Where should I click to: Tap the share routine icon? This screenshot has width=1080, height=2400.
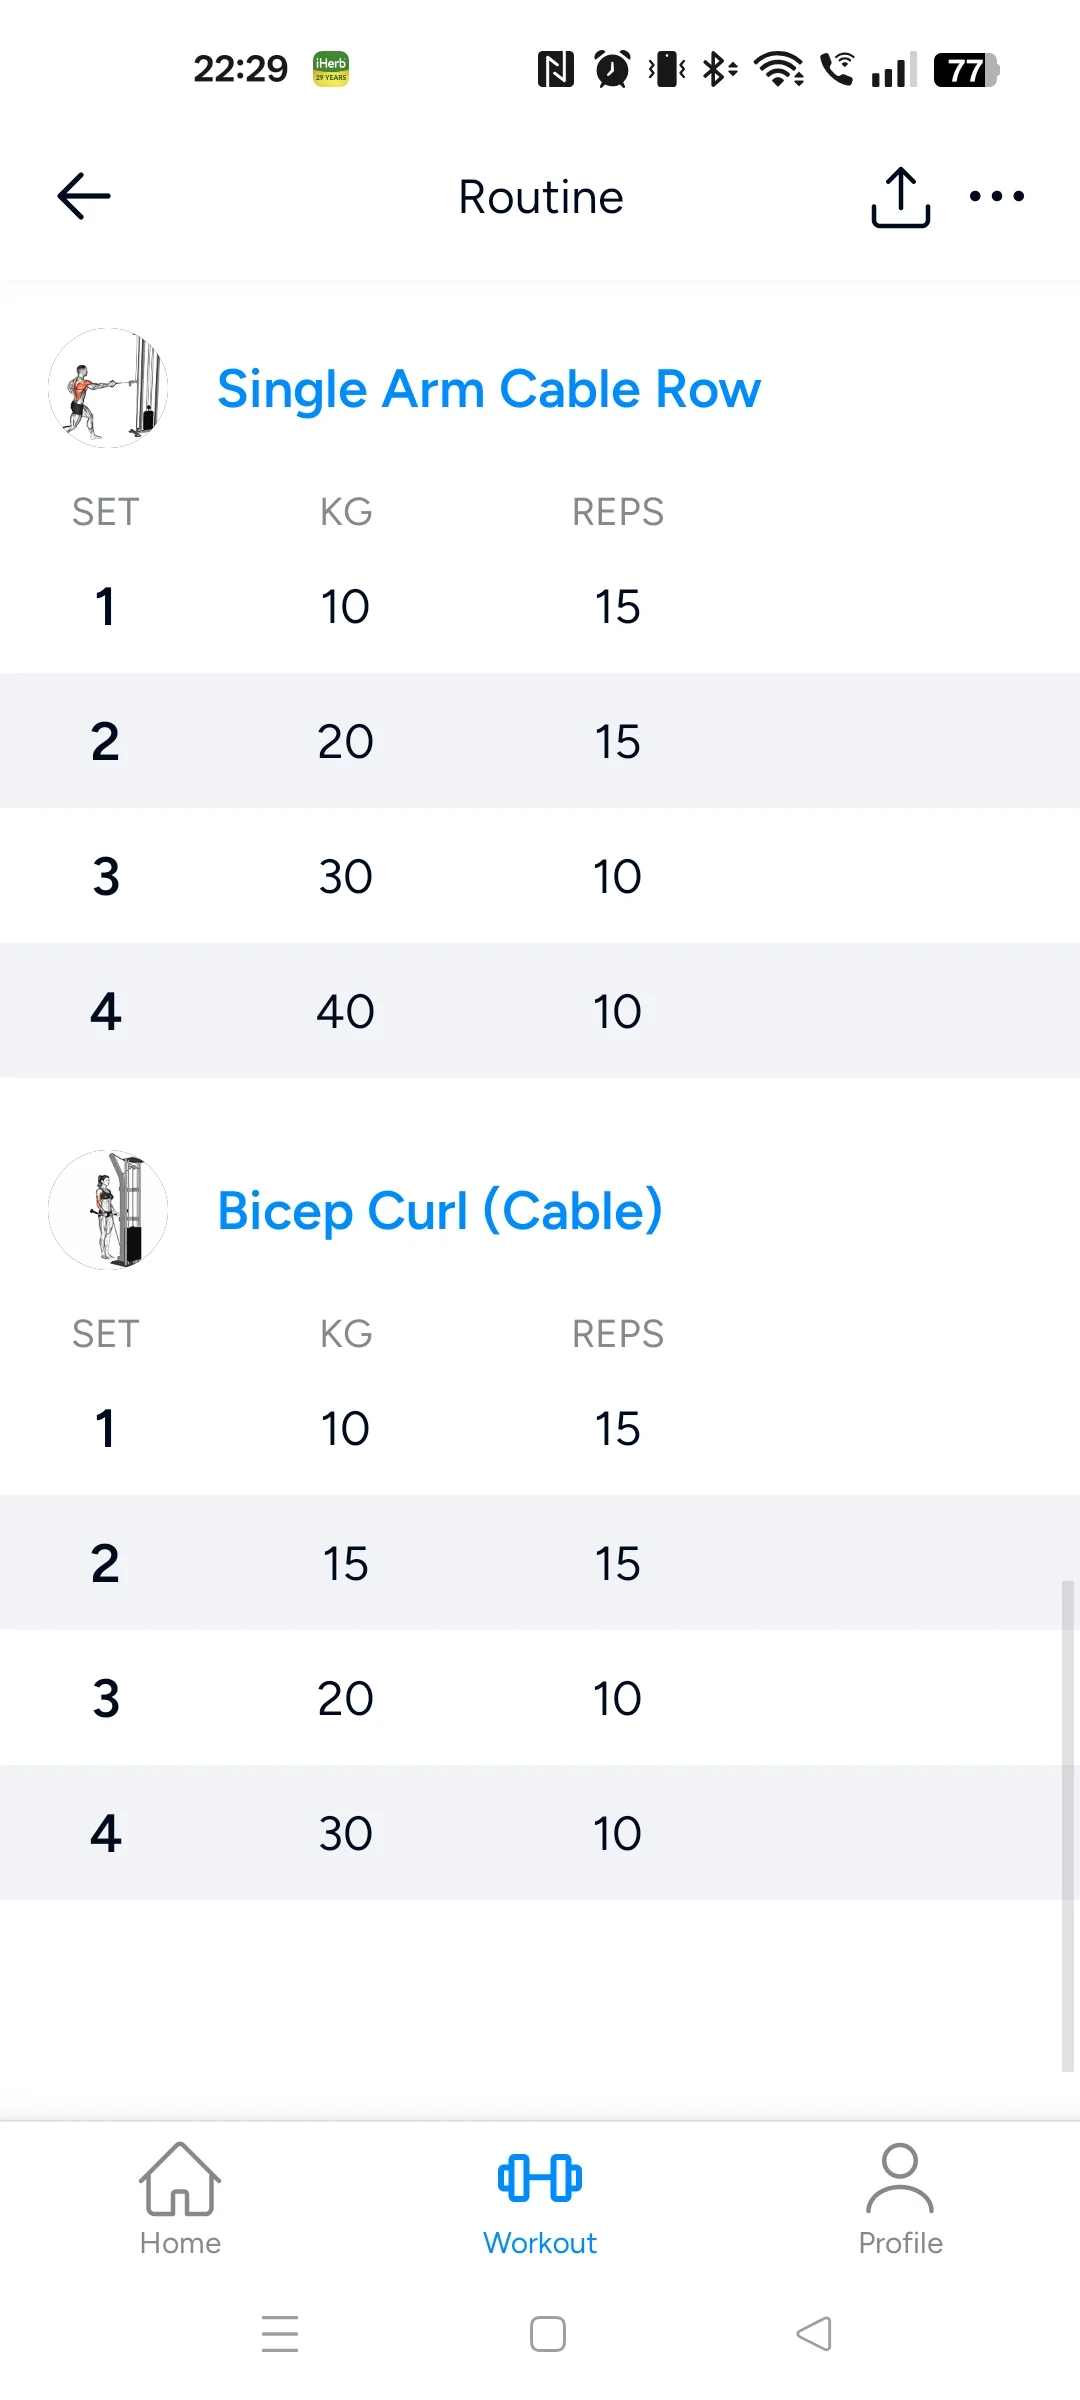coord(901,197)
